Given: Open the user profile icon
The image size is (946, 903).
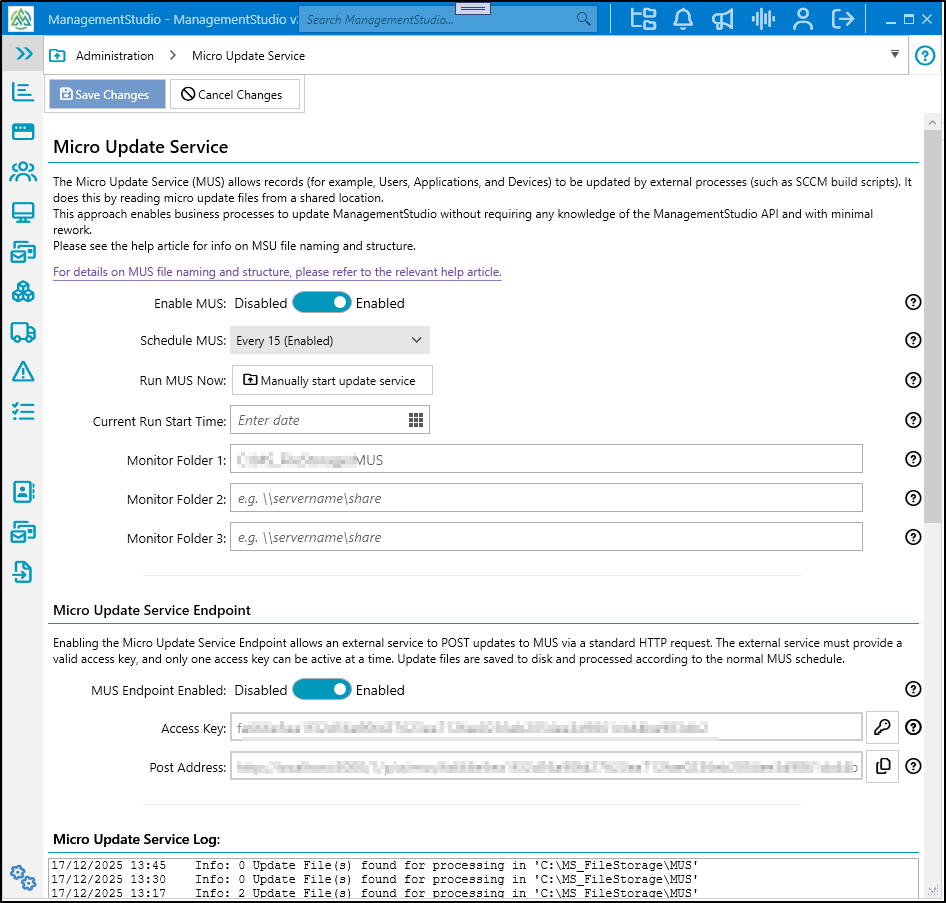Looking at the screenshot, I should coord(802,19).
